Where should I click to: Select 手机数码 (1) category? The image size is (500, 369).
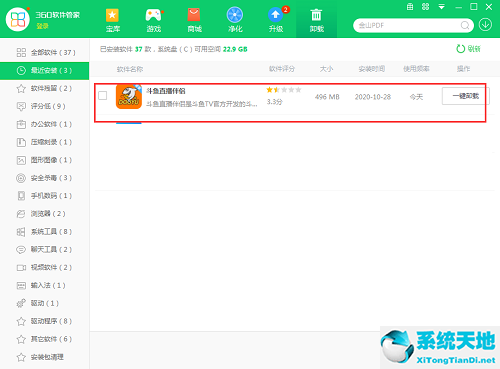(45, 196)
